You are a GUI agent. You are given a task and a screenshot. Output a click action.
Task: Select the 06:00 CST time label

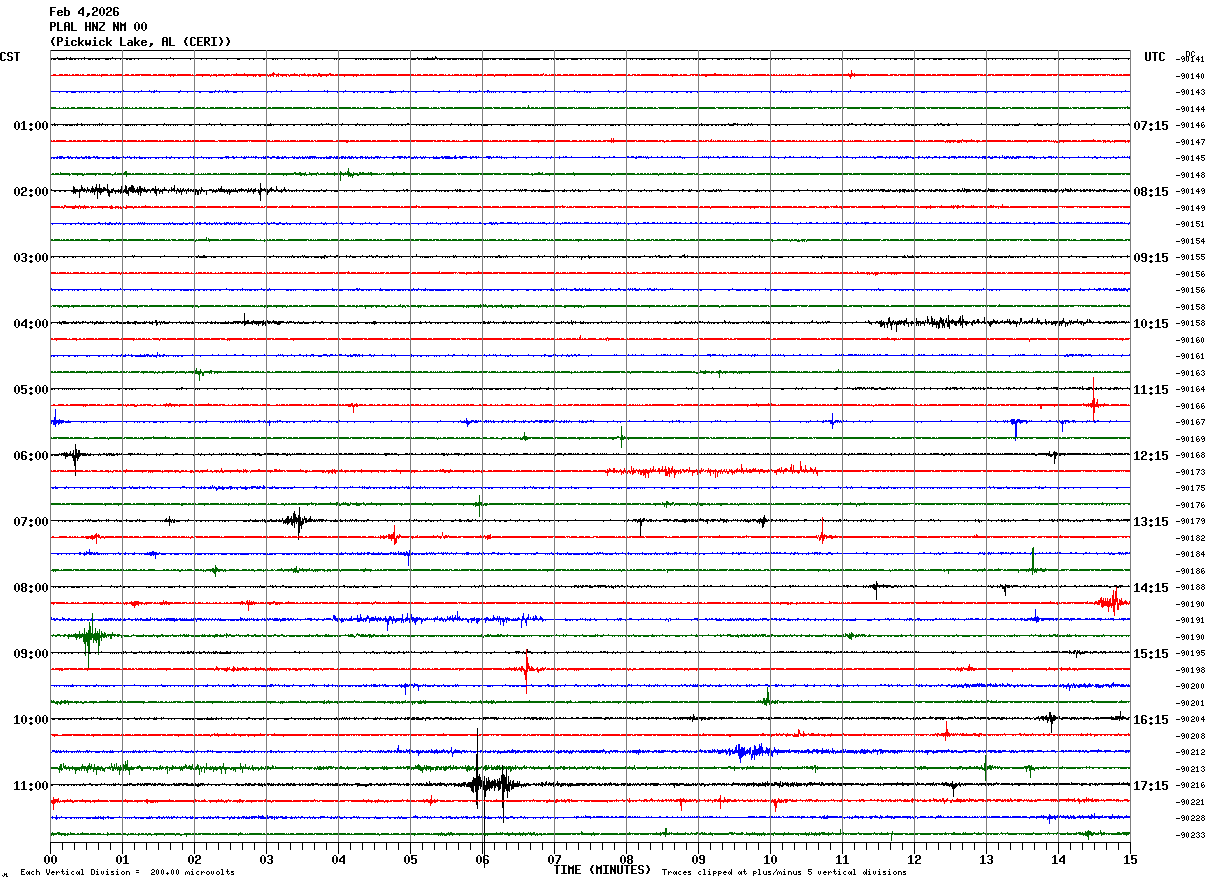(x=30, y=456)
